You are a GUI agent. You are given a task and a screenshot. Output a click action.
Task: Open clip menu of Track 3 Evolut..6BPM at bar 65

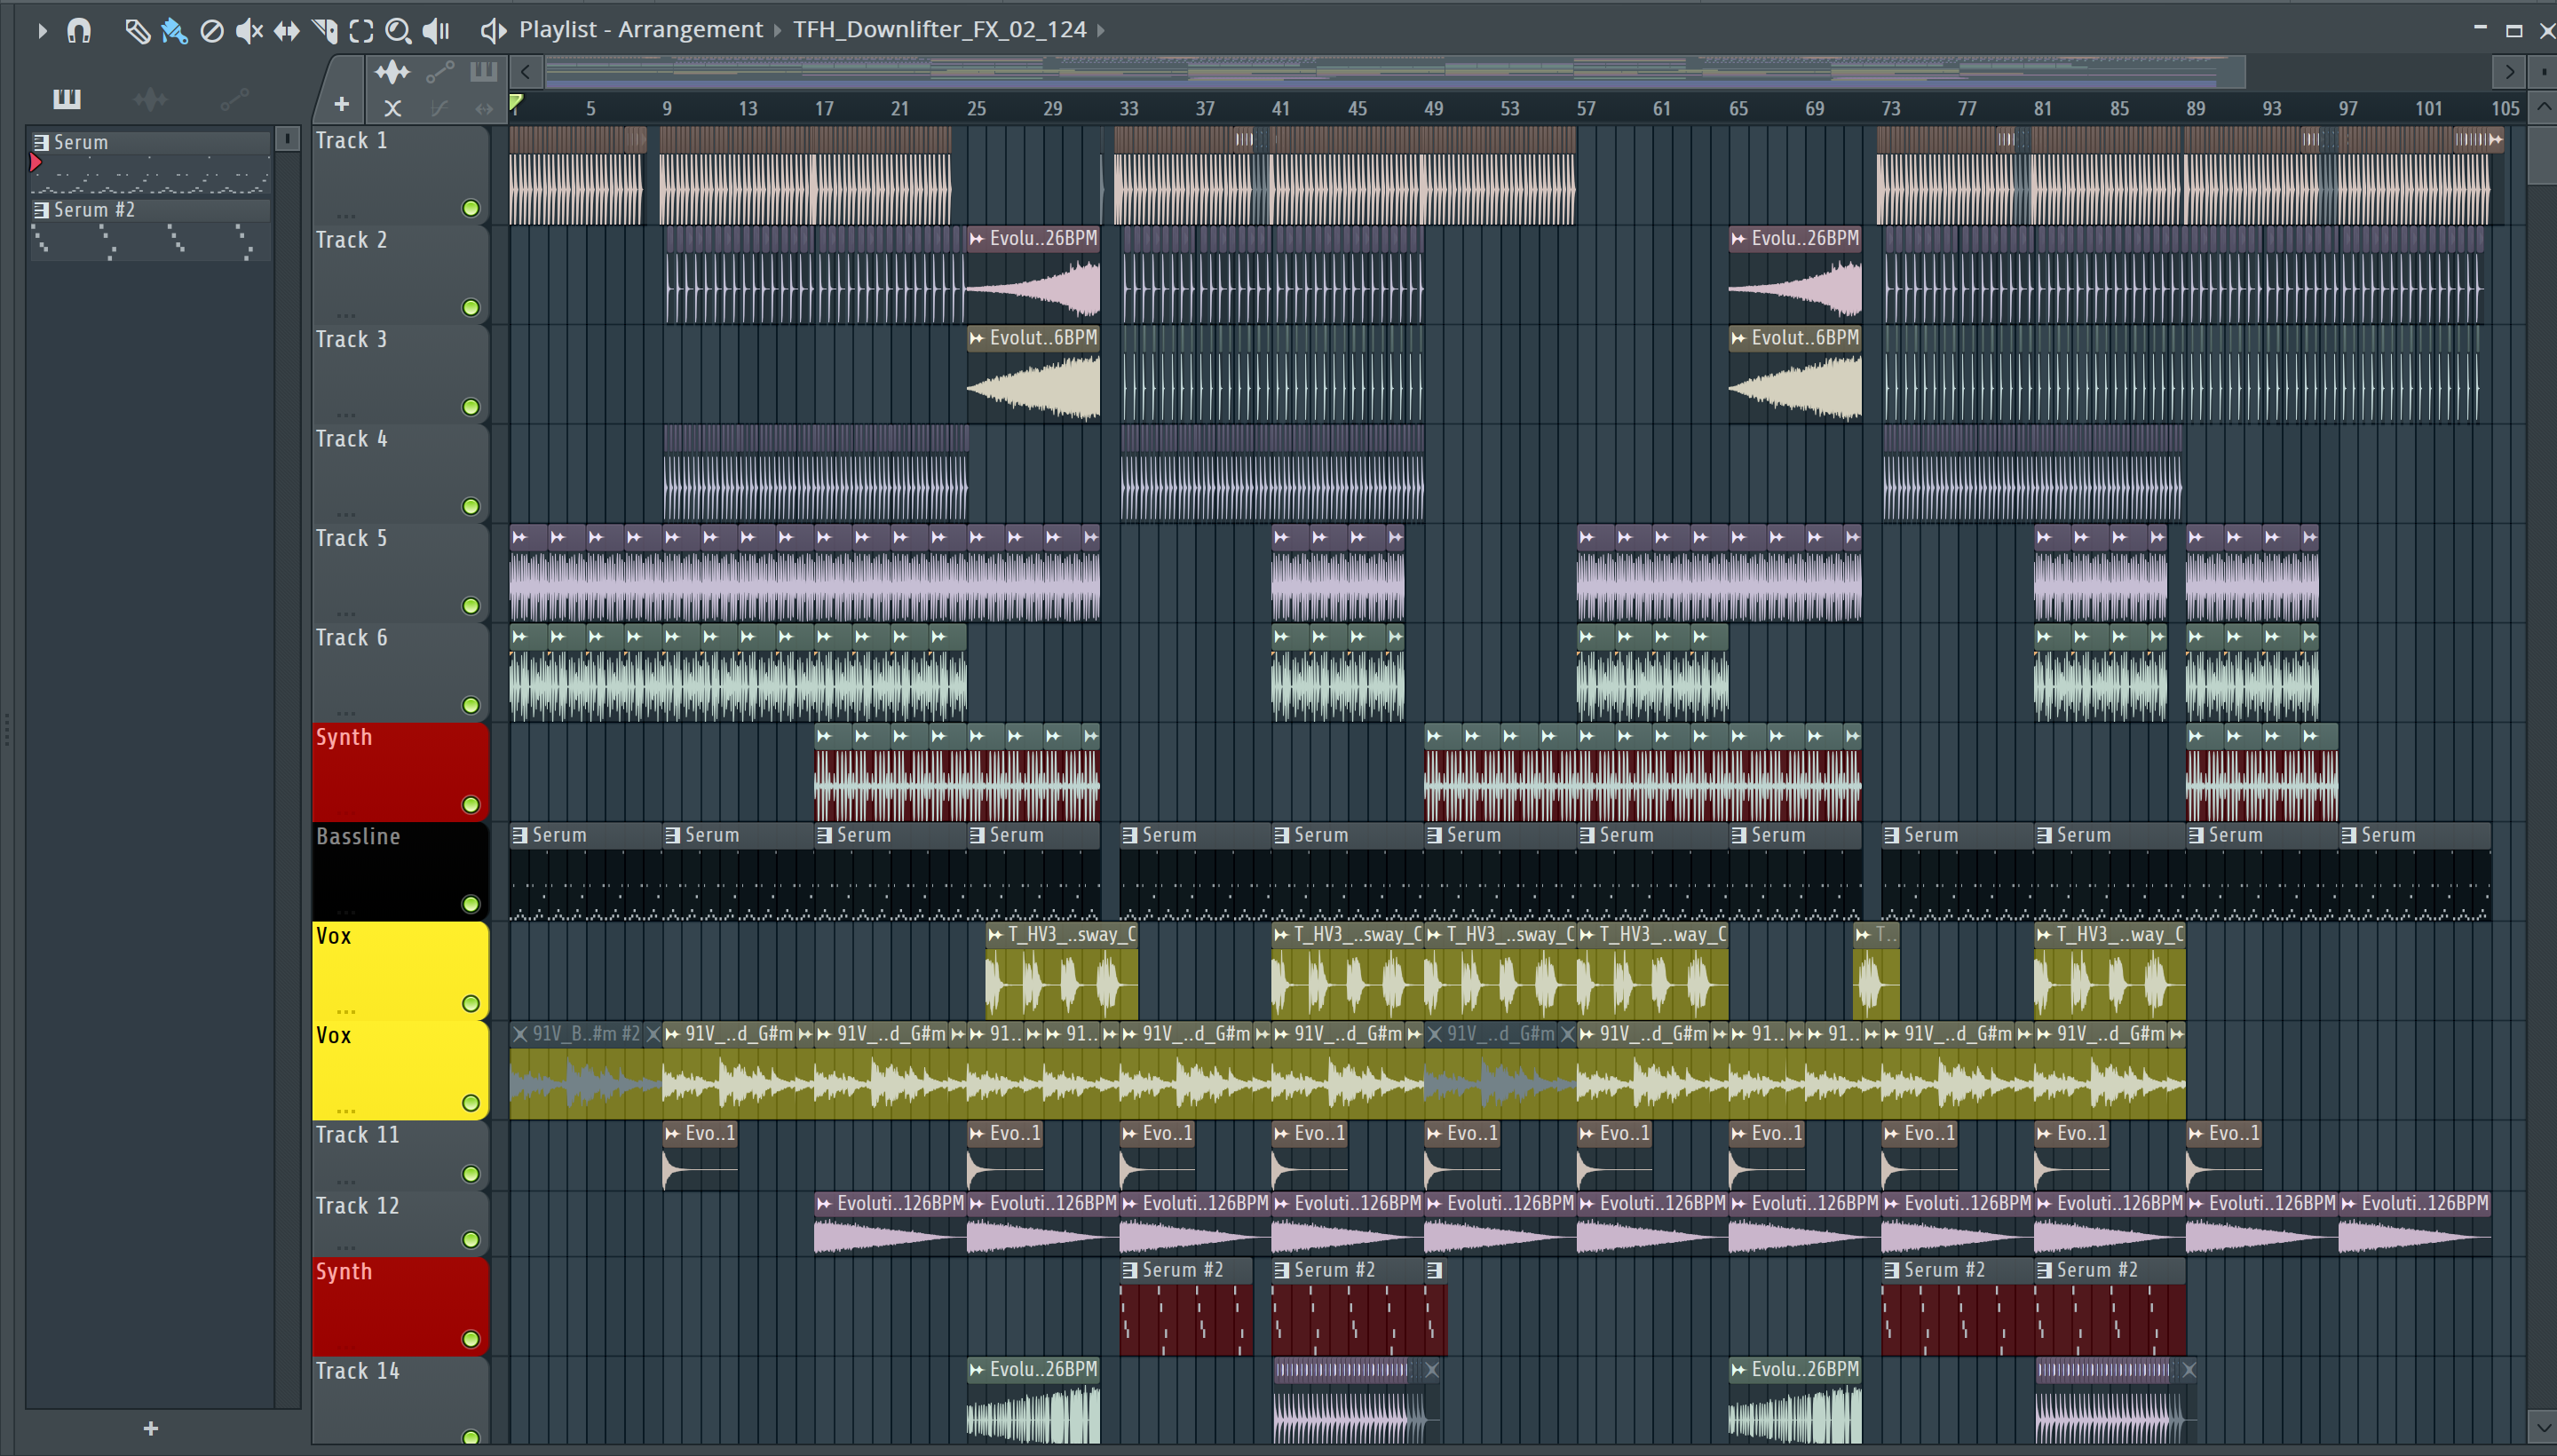(x=1739, y=338)
